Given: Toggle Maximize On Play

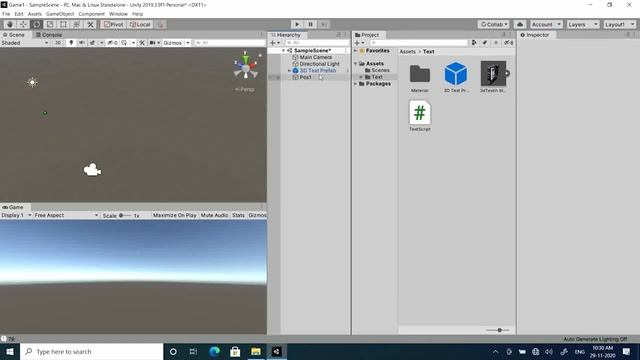Looking at the screenshot, I should pyautogui.click(x=175, y=215).
